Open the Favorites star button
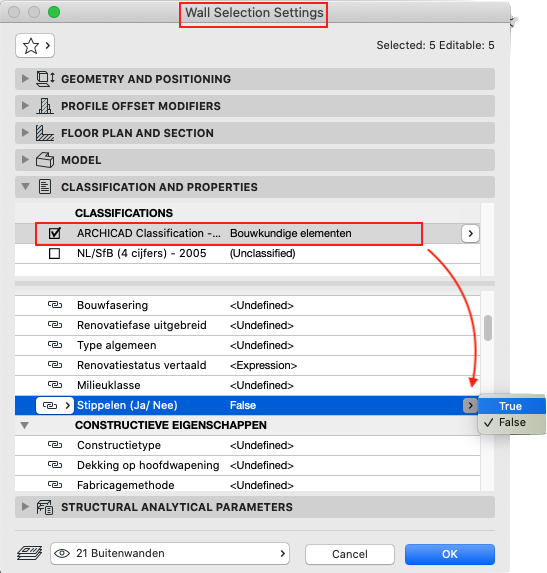This screenshot has height=573, width=547. pyautogui.click(x=35, y=46)
